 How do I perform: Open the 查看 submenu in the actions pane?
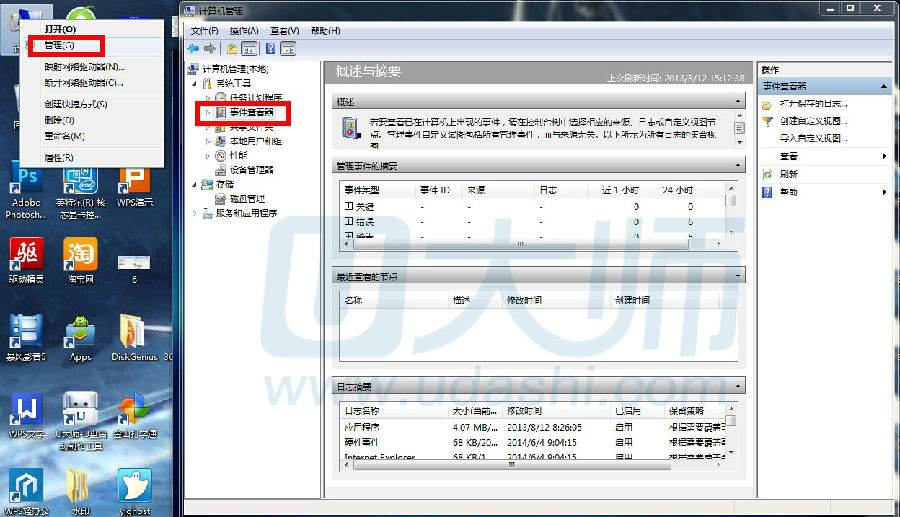[824, 156]
